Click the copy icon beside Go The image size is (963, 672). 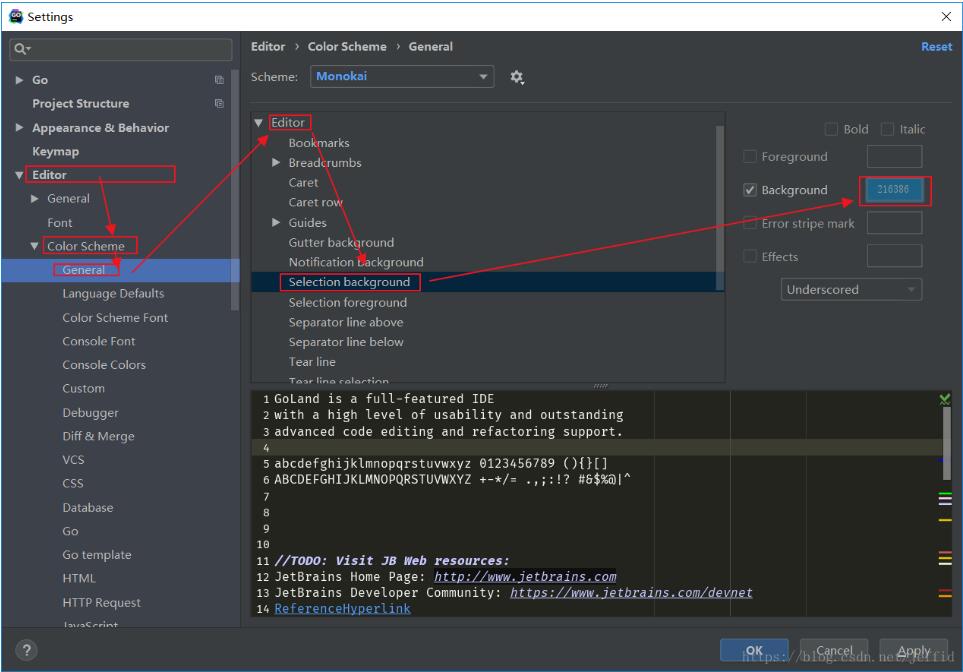(x=219, y=80)
